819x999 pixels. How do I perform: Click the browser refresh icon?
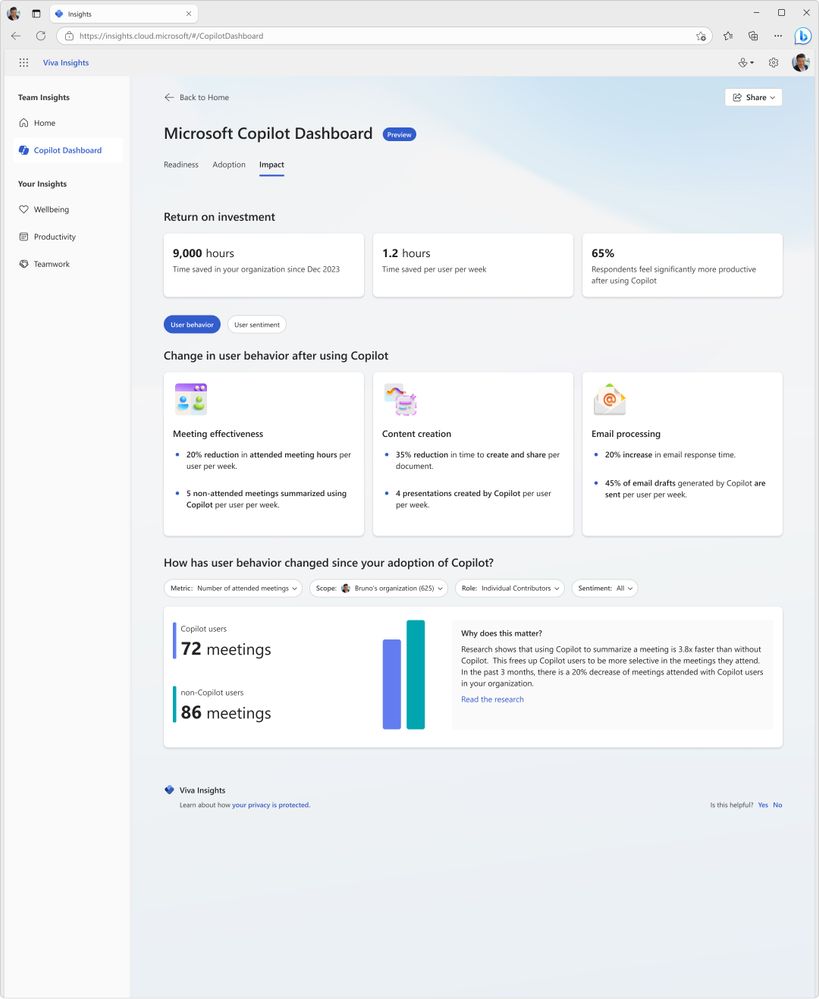(41, 36)
